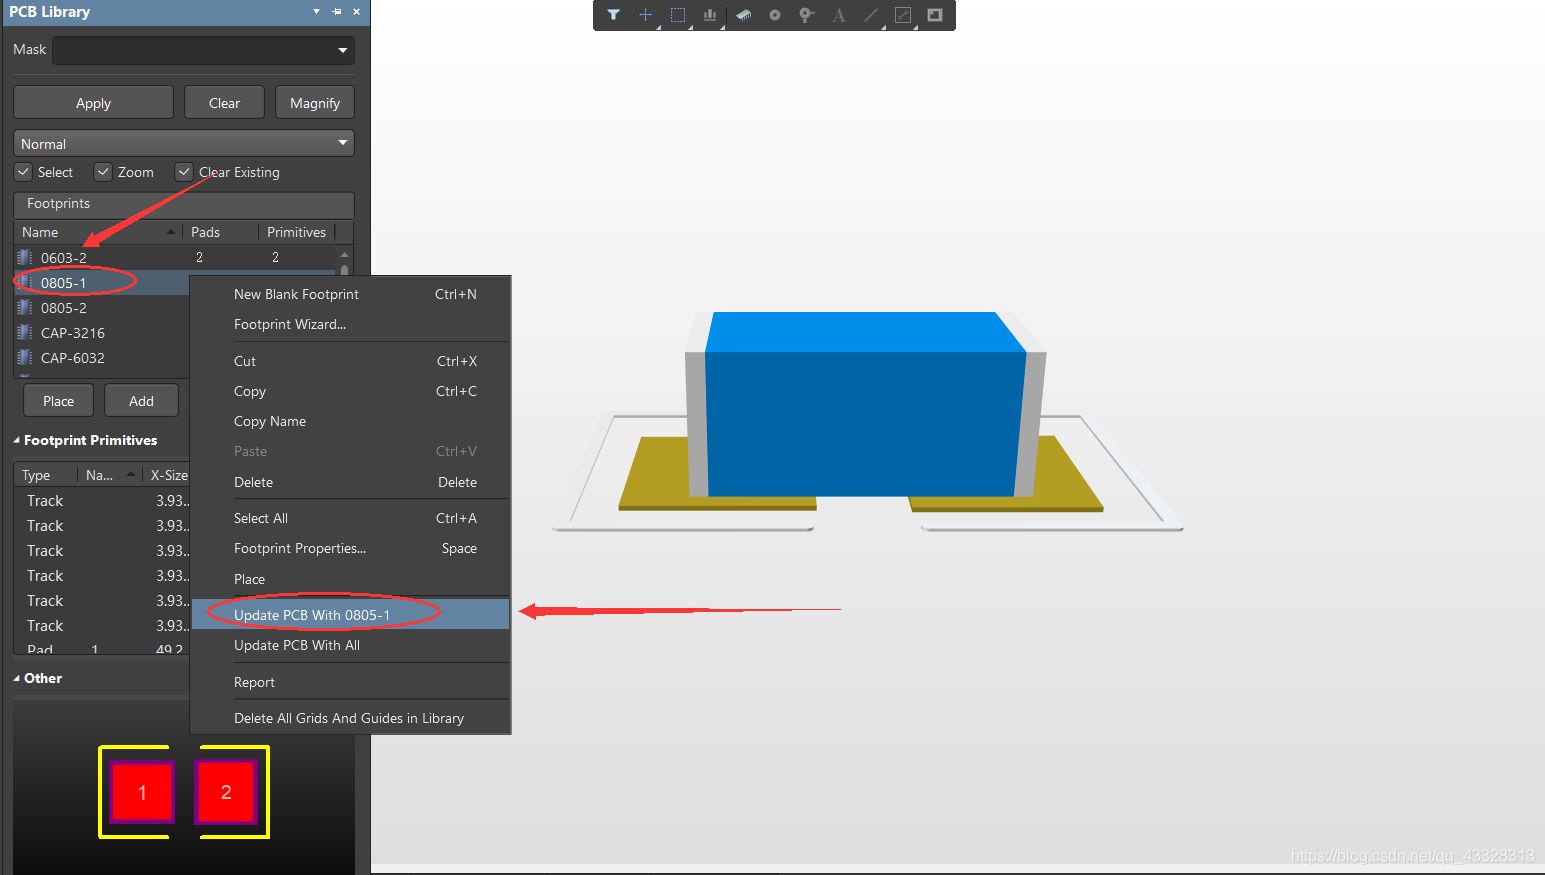Uncheck the Select checkbox
Screen dimensions: 1545x875
point(22,171)
